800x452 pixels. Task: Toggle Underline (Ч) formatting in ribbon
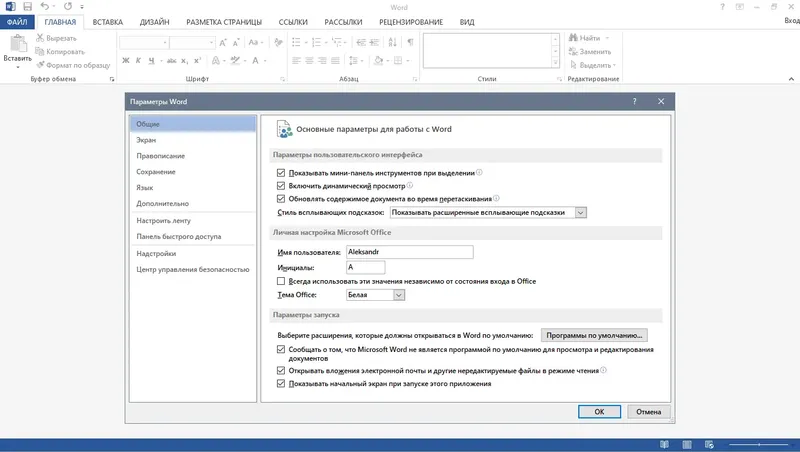[x=152, y=61]
